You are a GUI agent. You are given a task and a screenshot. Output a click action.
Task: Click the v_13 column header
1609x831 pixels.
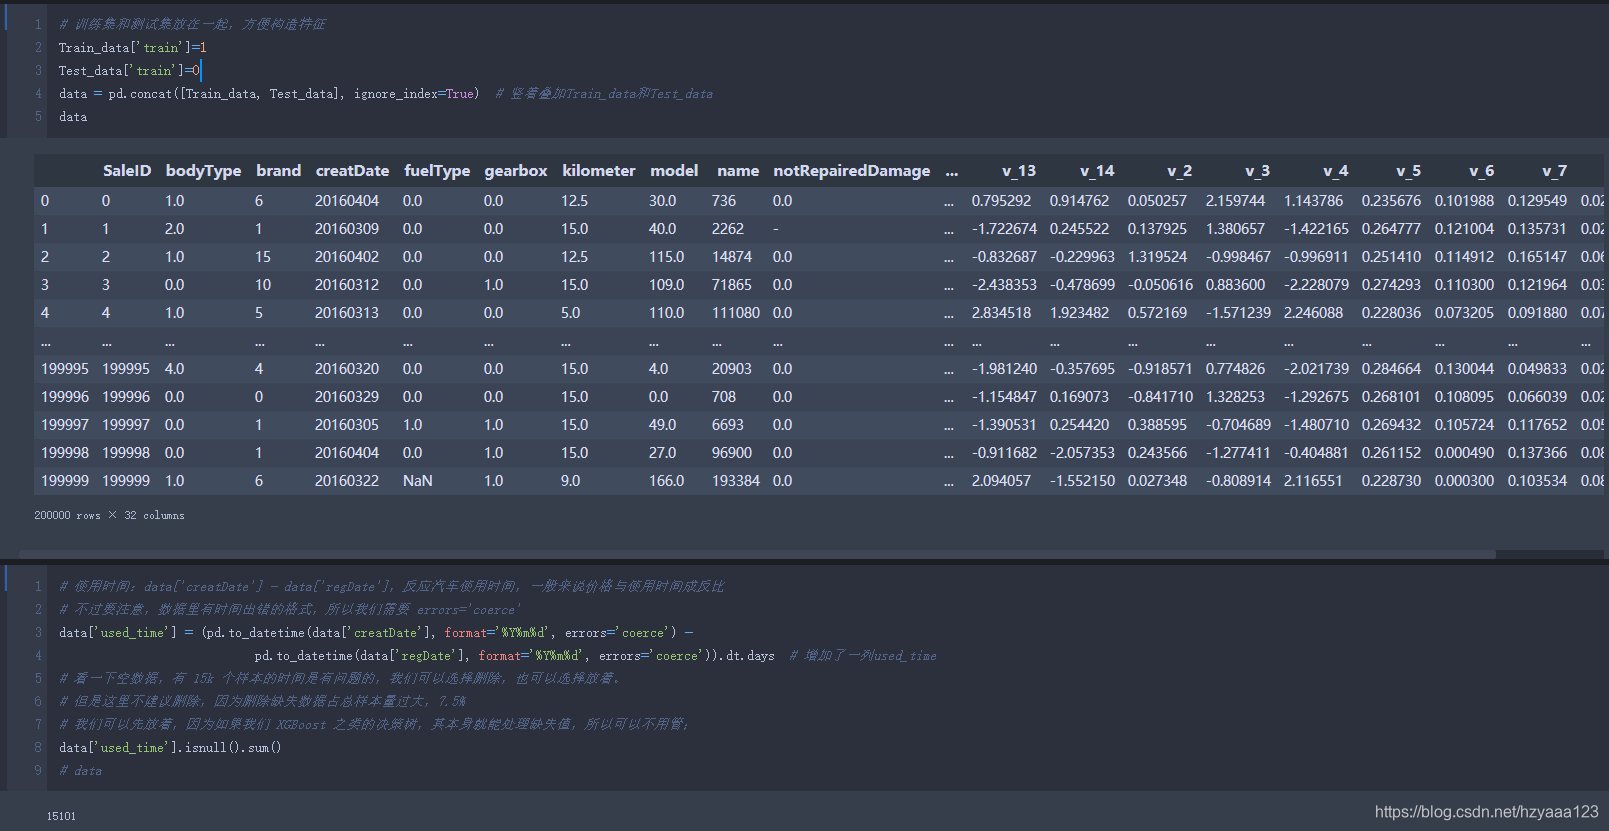[x=1019, y=171]
